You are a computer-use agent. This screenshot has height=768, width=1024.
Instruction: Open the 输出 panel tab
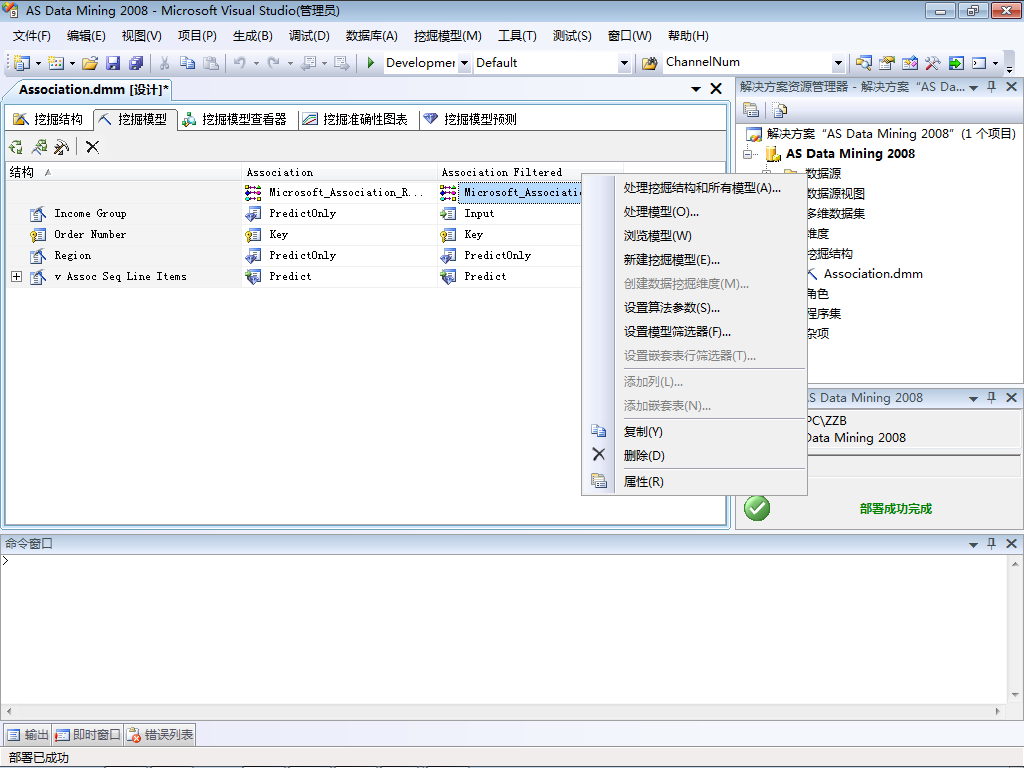(28, 735)
